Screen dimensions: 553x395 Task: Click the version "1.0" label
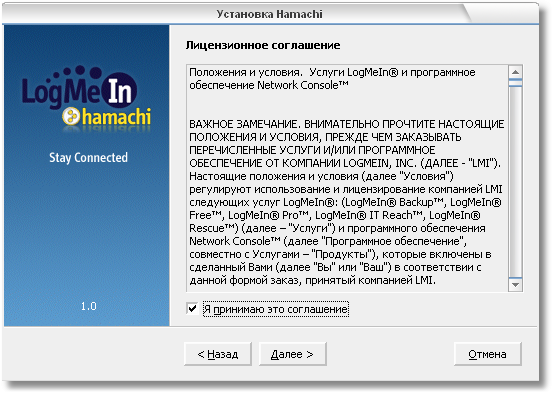pyautogui.click(x=89, y=306)
